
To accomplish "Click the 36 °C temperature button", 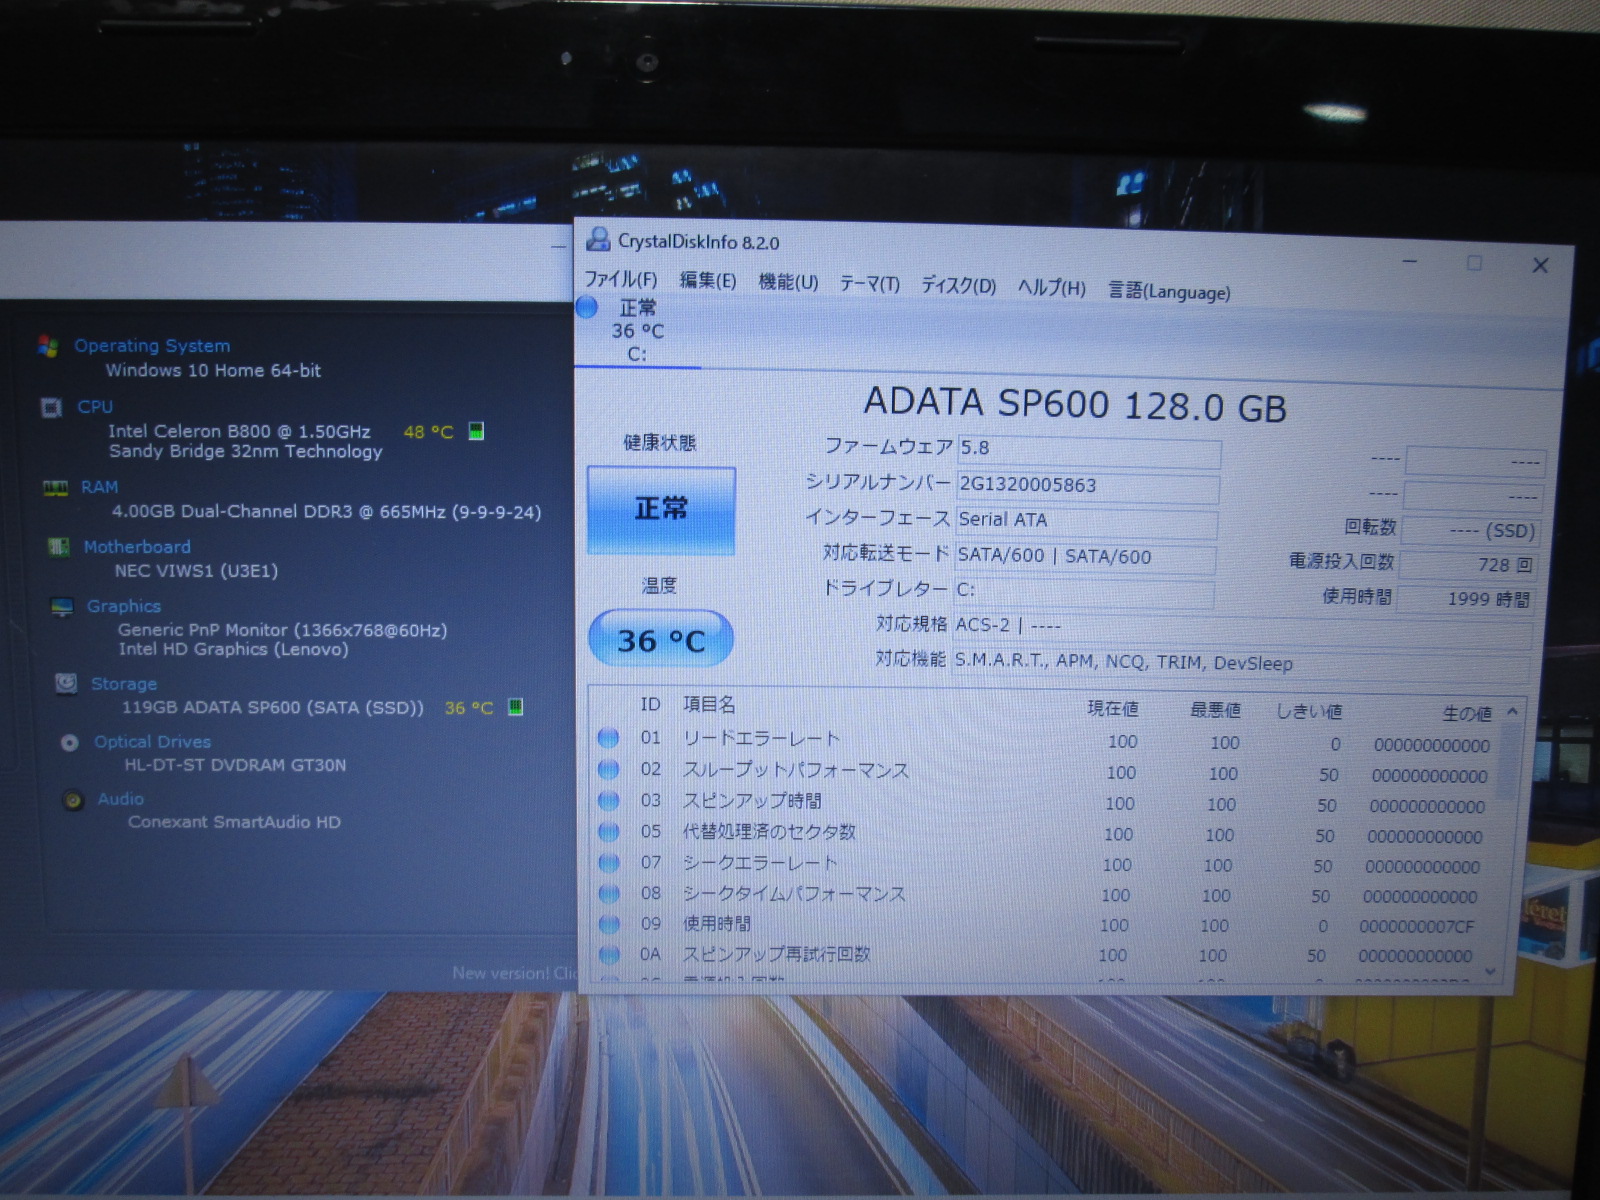I will tap(661, 640).
